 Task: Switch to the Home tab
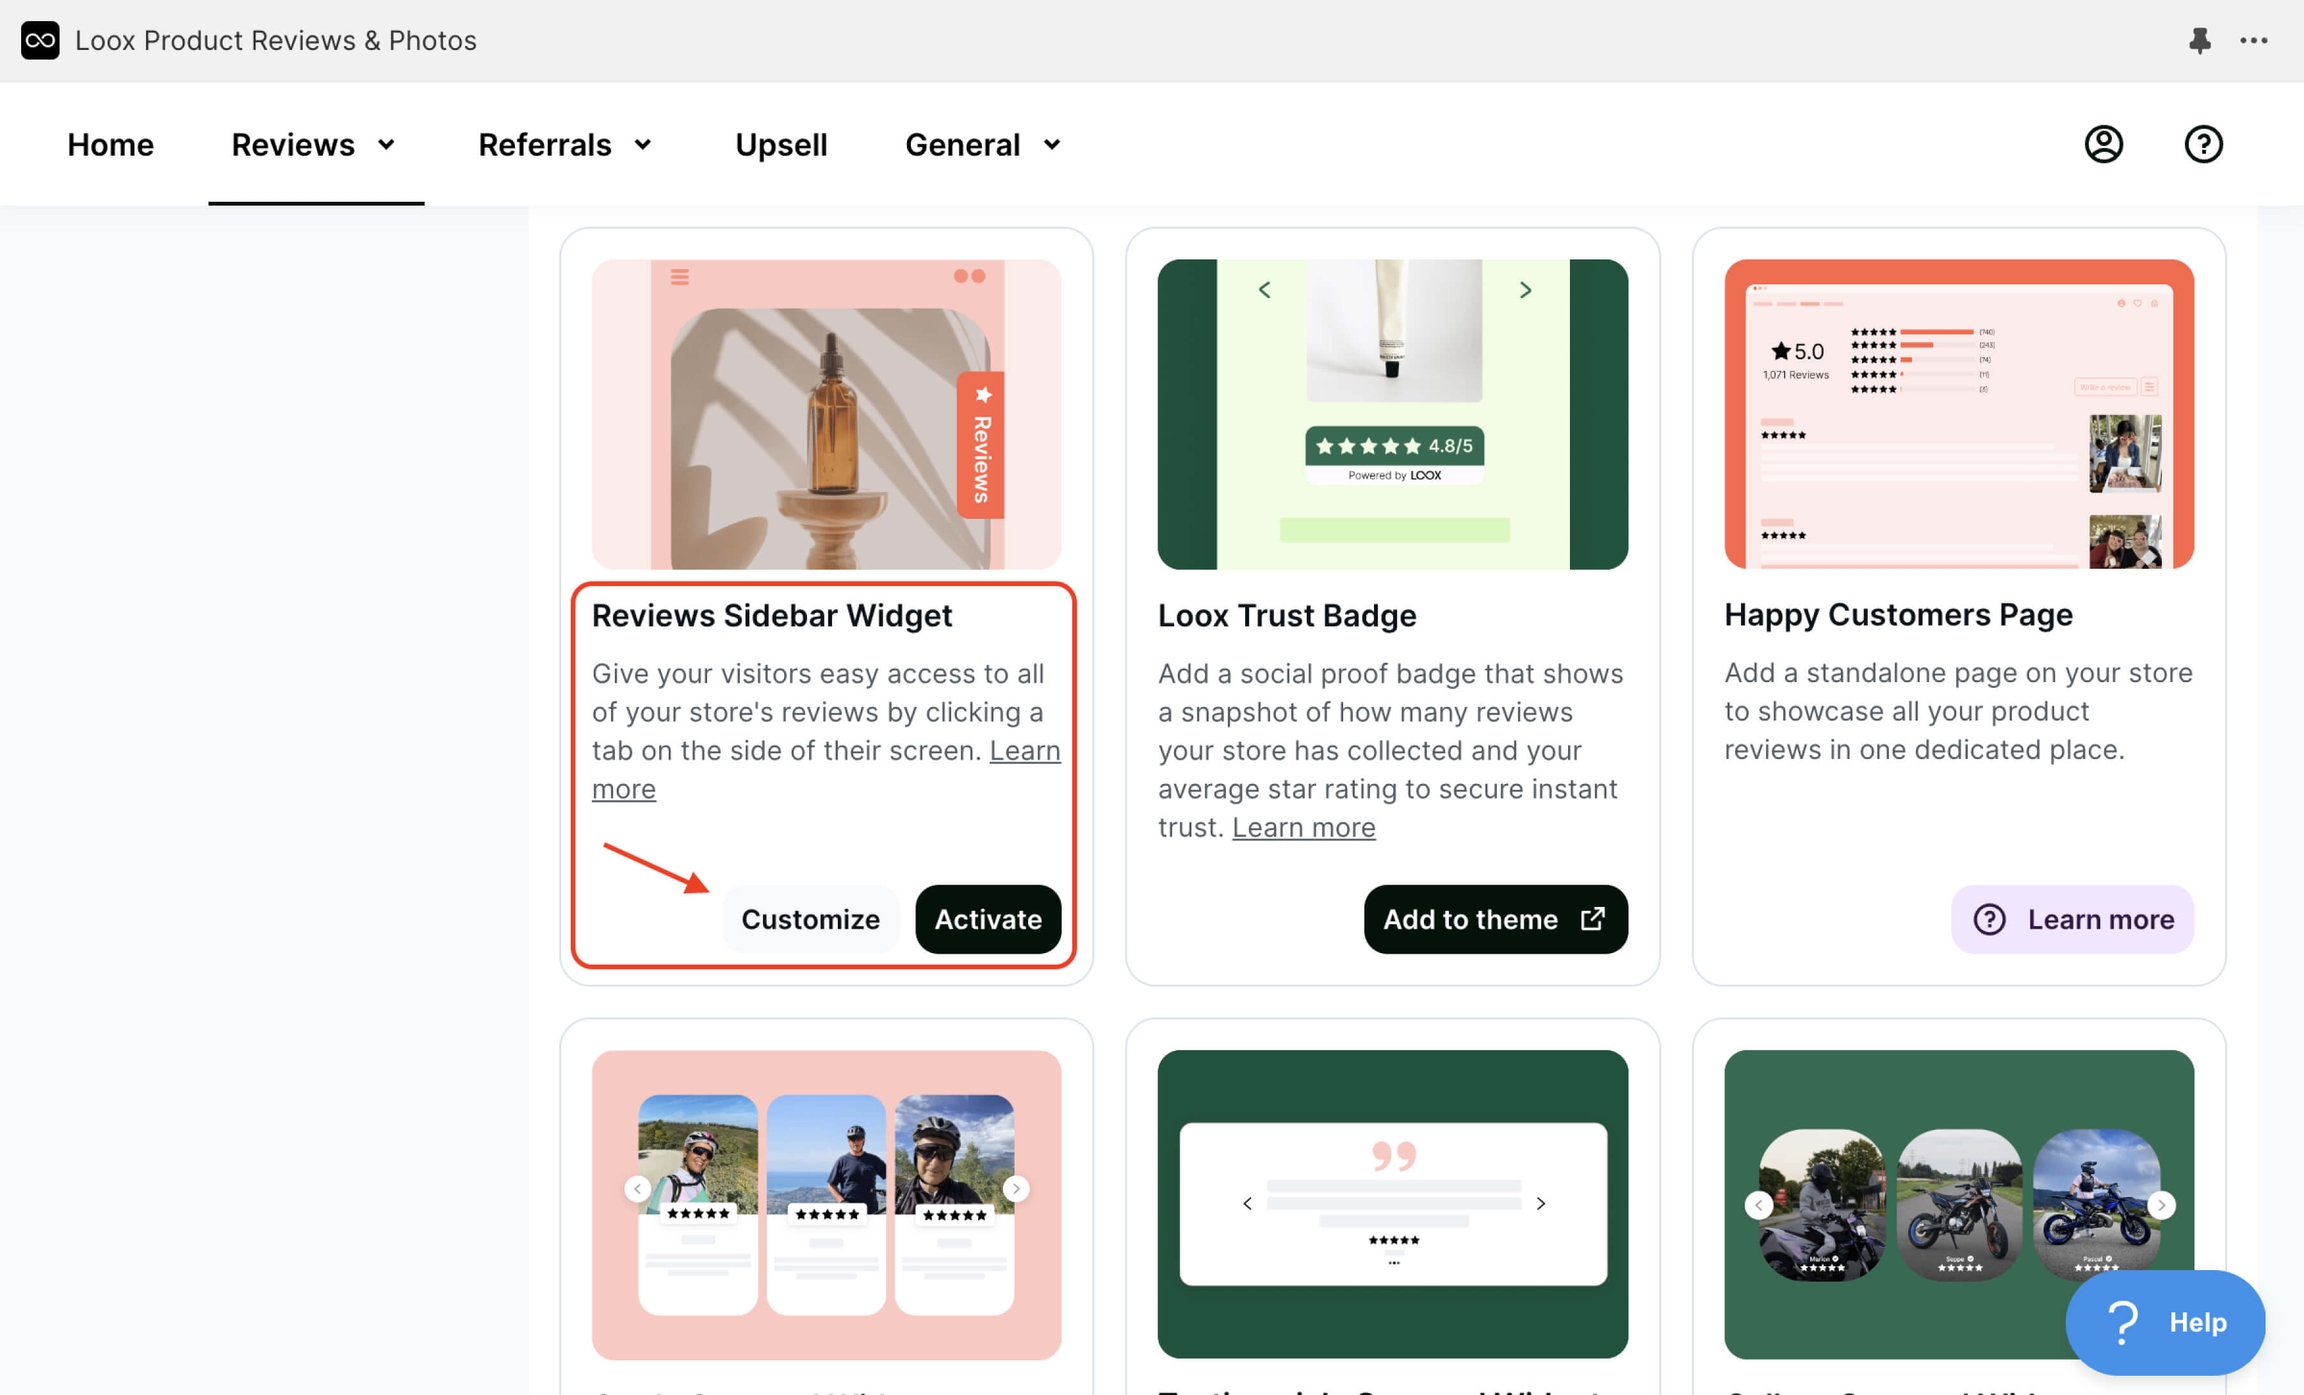pos(110,144)
